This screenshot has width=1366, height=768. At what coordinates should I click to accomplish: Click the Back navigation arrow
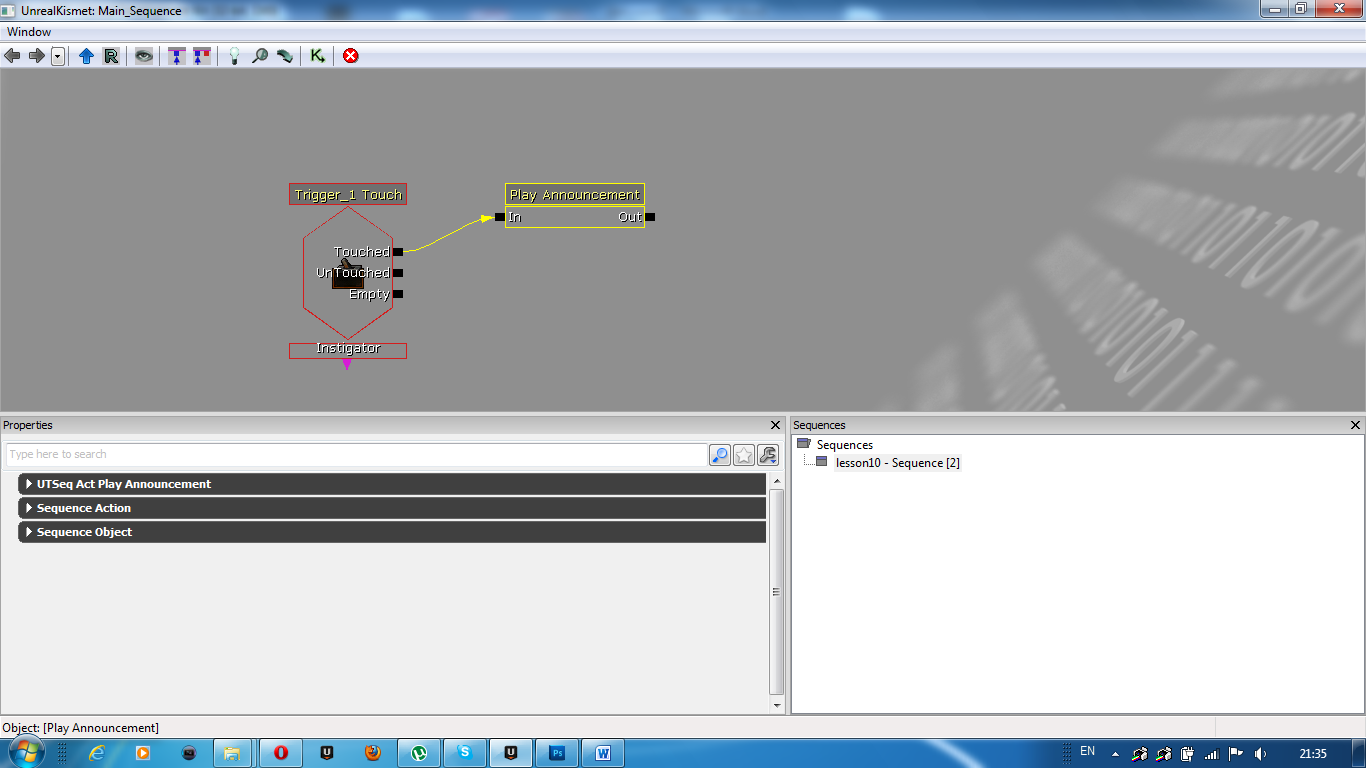coord(13,56)
